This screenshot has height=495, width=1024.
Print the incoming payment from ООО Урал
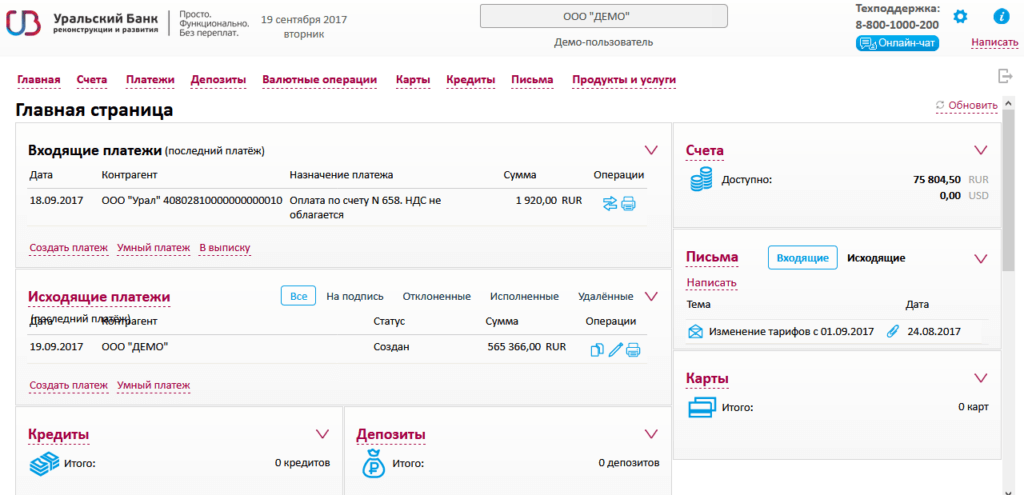(629, 204)
